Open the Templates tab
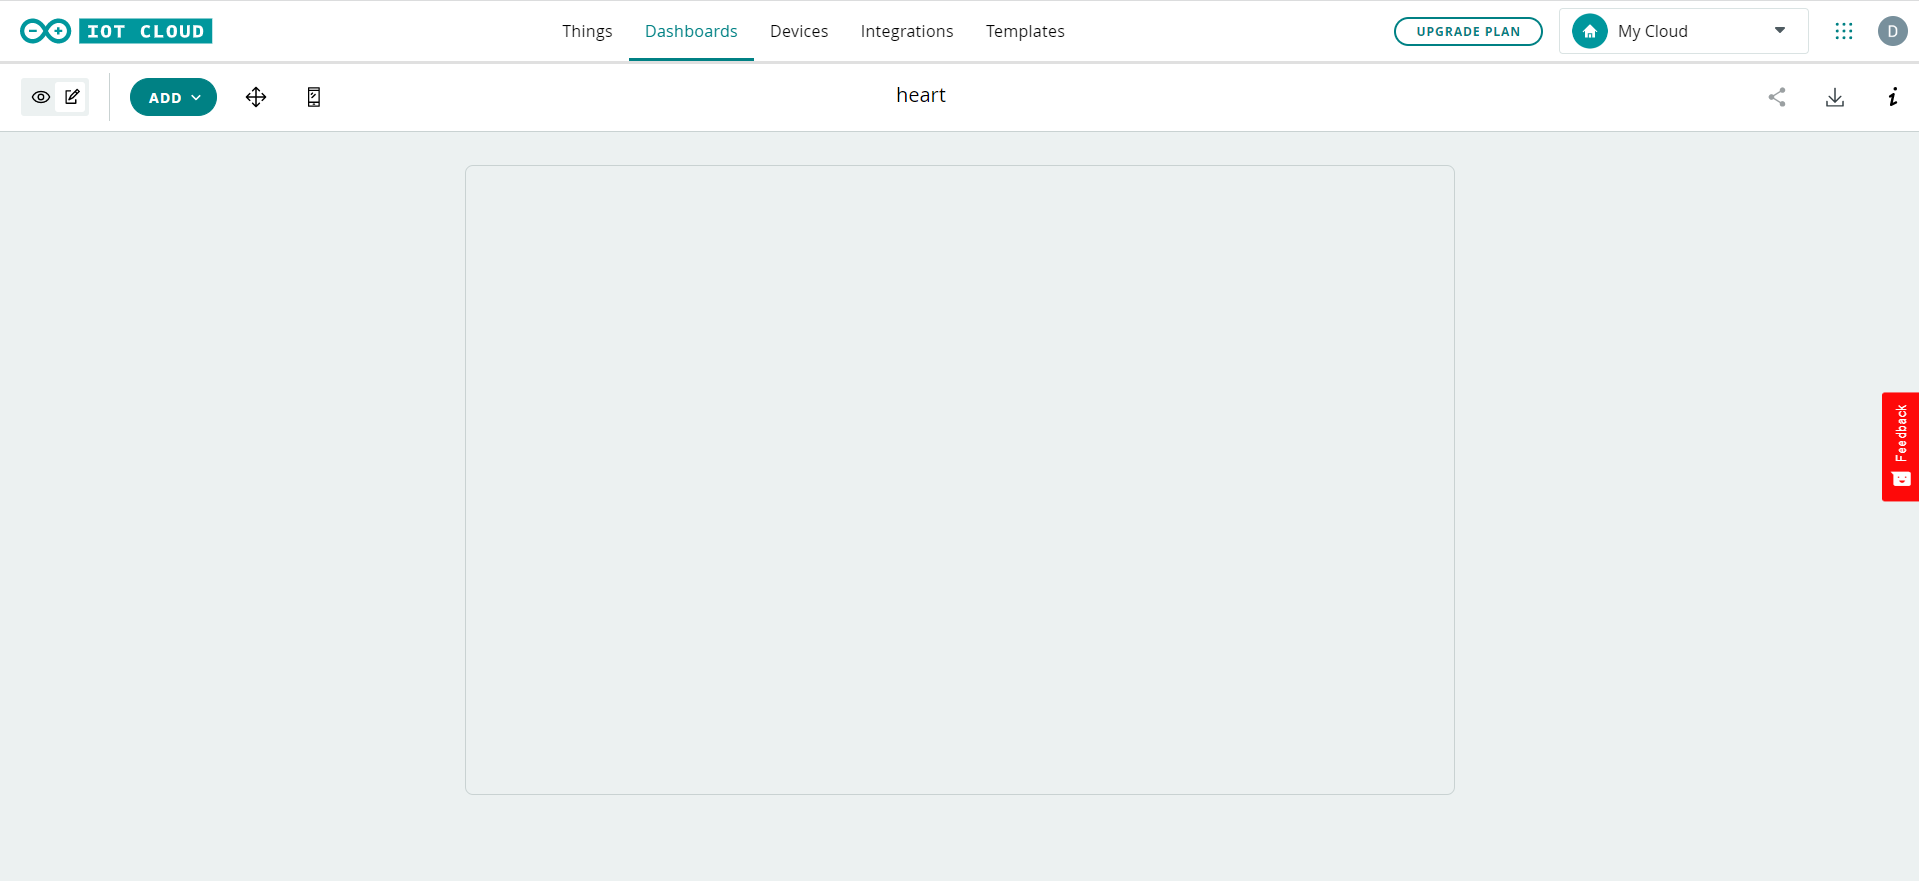This screenshot has height=881, width=1919. [1024, 31]
